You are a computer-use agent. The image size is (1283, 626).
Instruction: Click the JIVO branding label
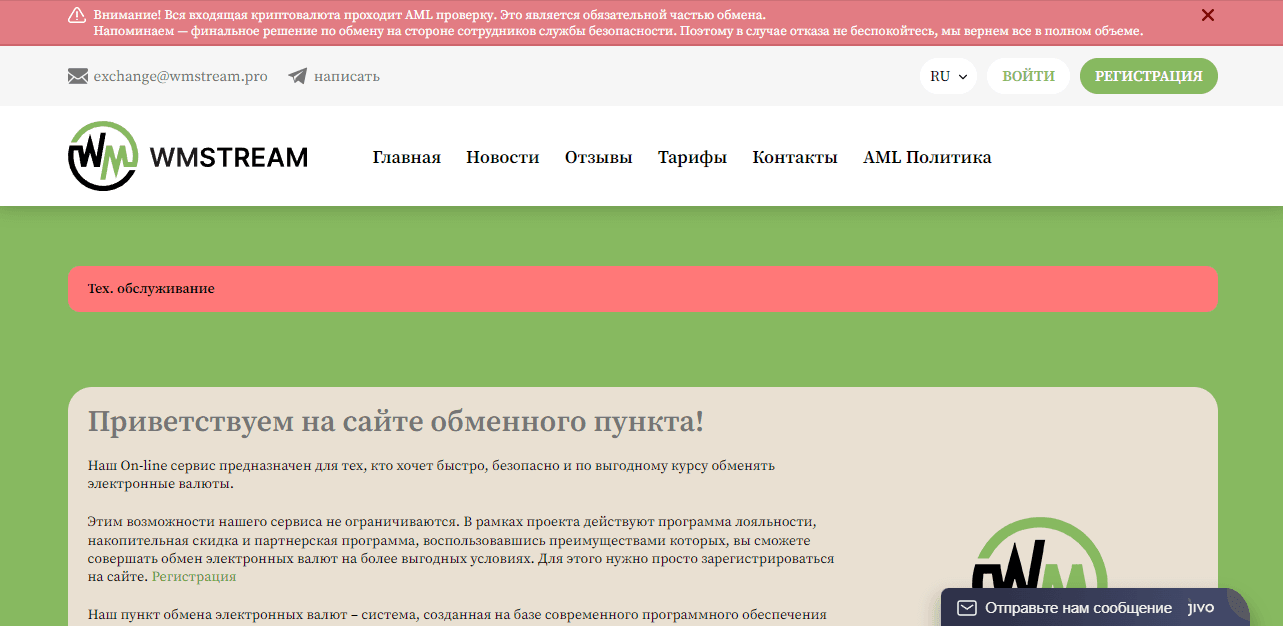1200,607
